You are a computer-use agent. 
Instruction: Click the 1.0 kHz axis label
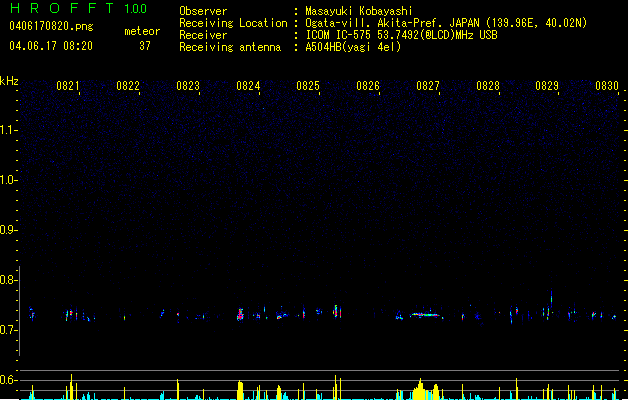[x=8, y=180]
